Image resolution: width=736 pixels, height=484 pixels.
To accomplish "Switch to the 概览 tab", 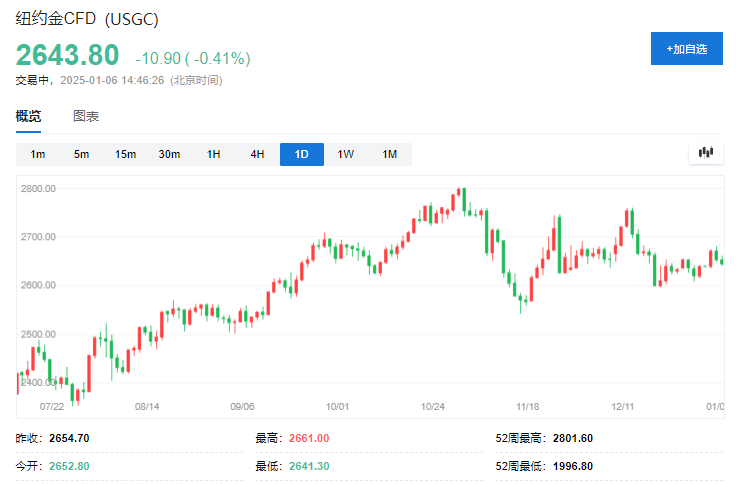I will pyautogui.click(x=28, y=116).
